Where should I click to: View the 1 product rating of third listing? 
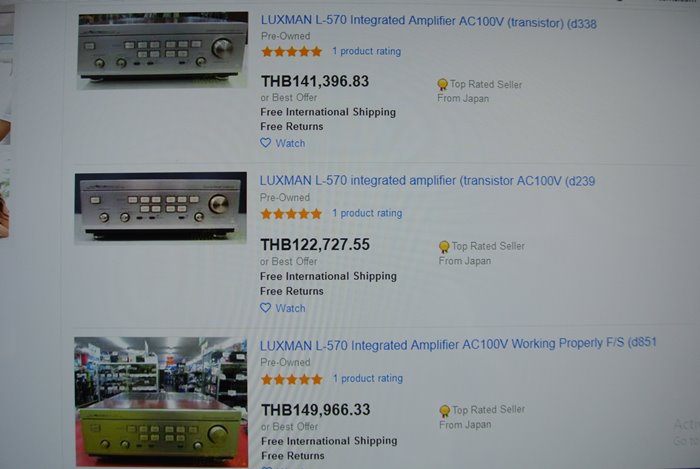tap(368, 378)
